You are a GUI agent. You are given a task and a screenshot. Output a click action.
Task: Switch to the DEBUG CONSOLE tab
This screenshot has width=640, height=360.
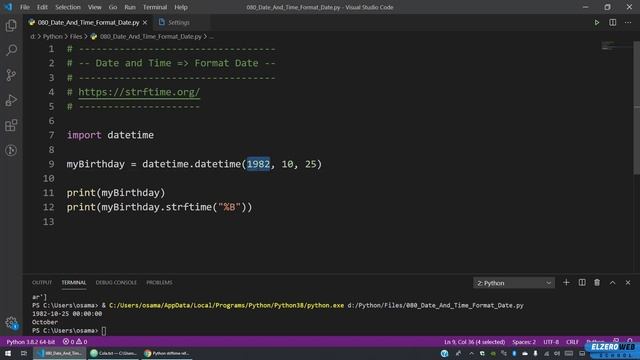point(116,282)
